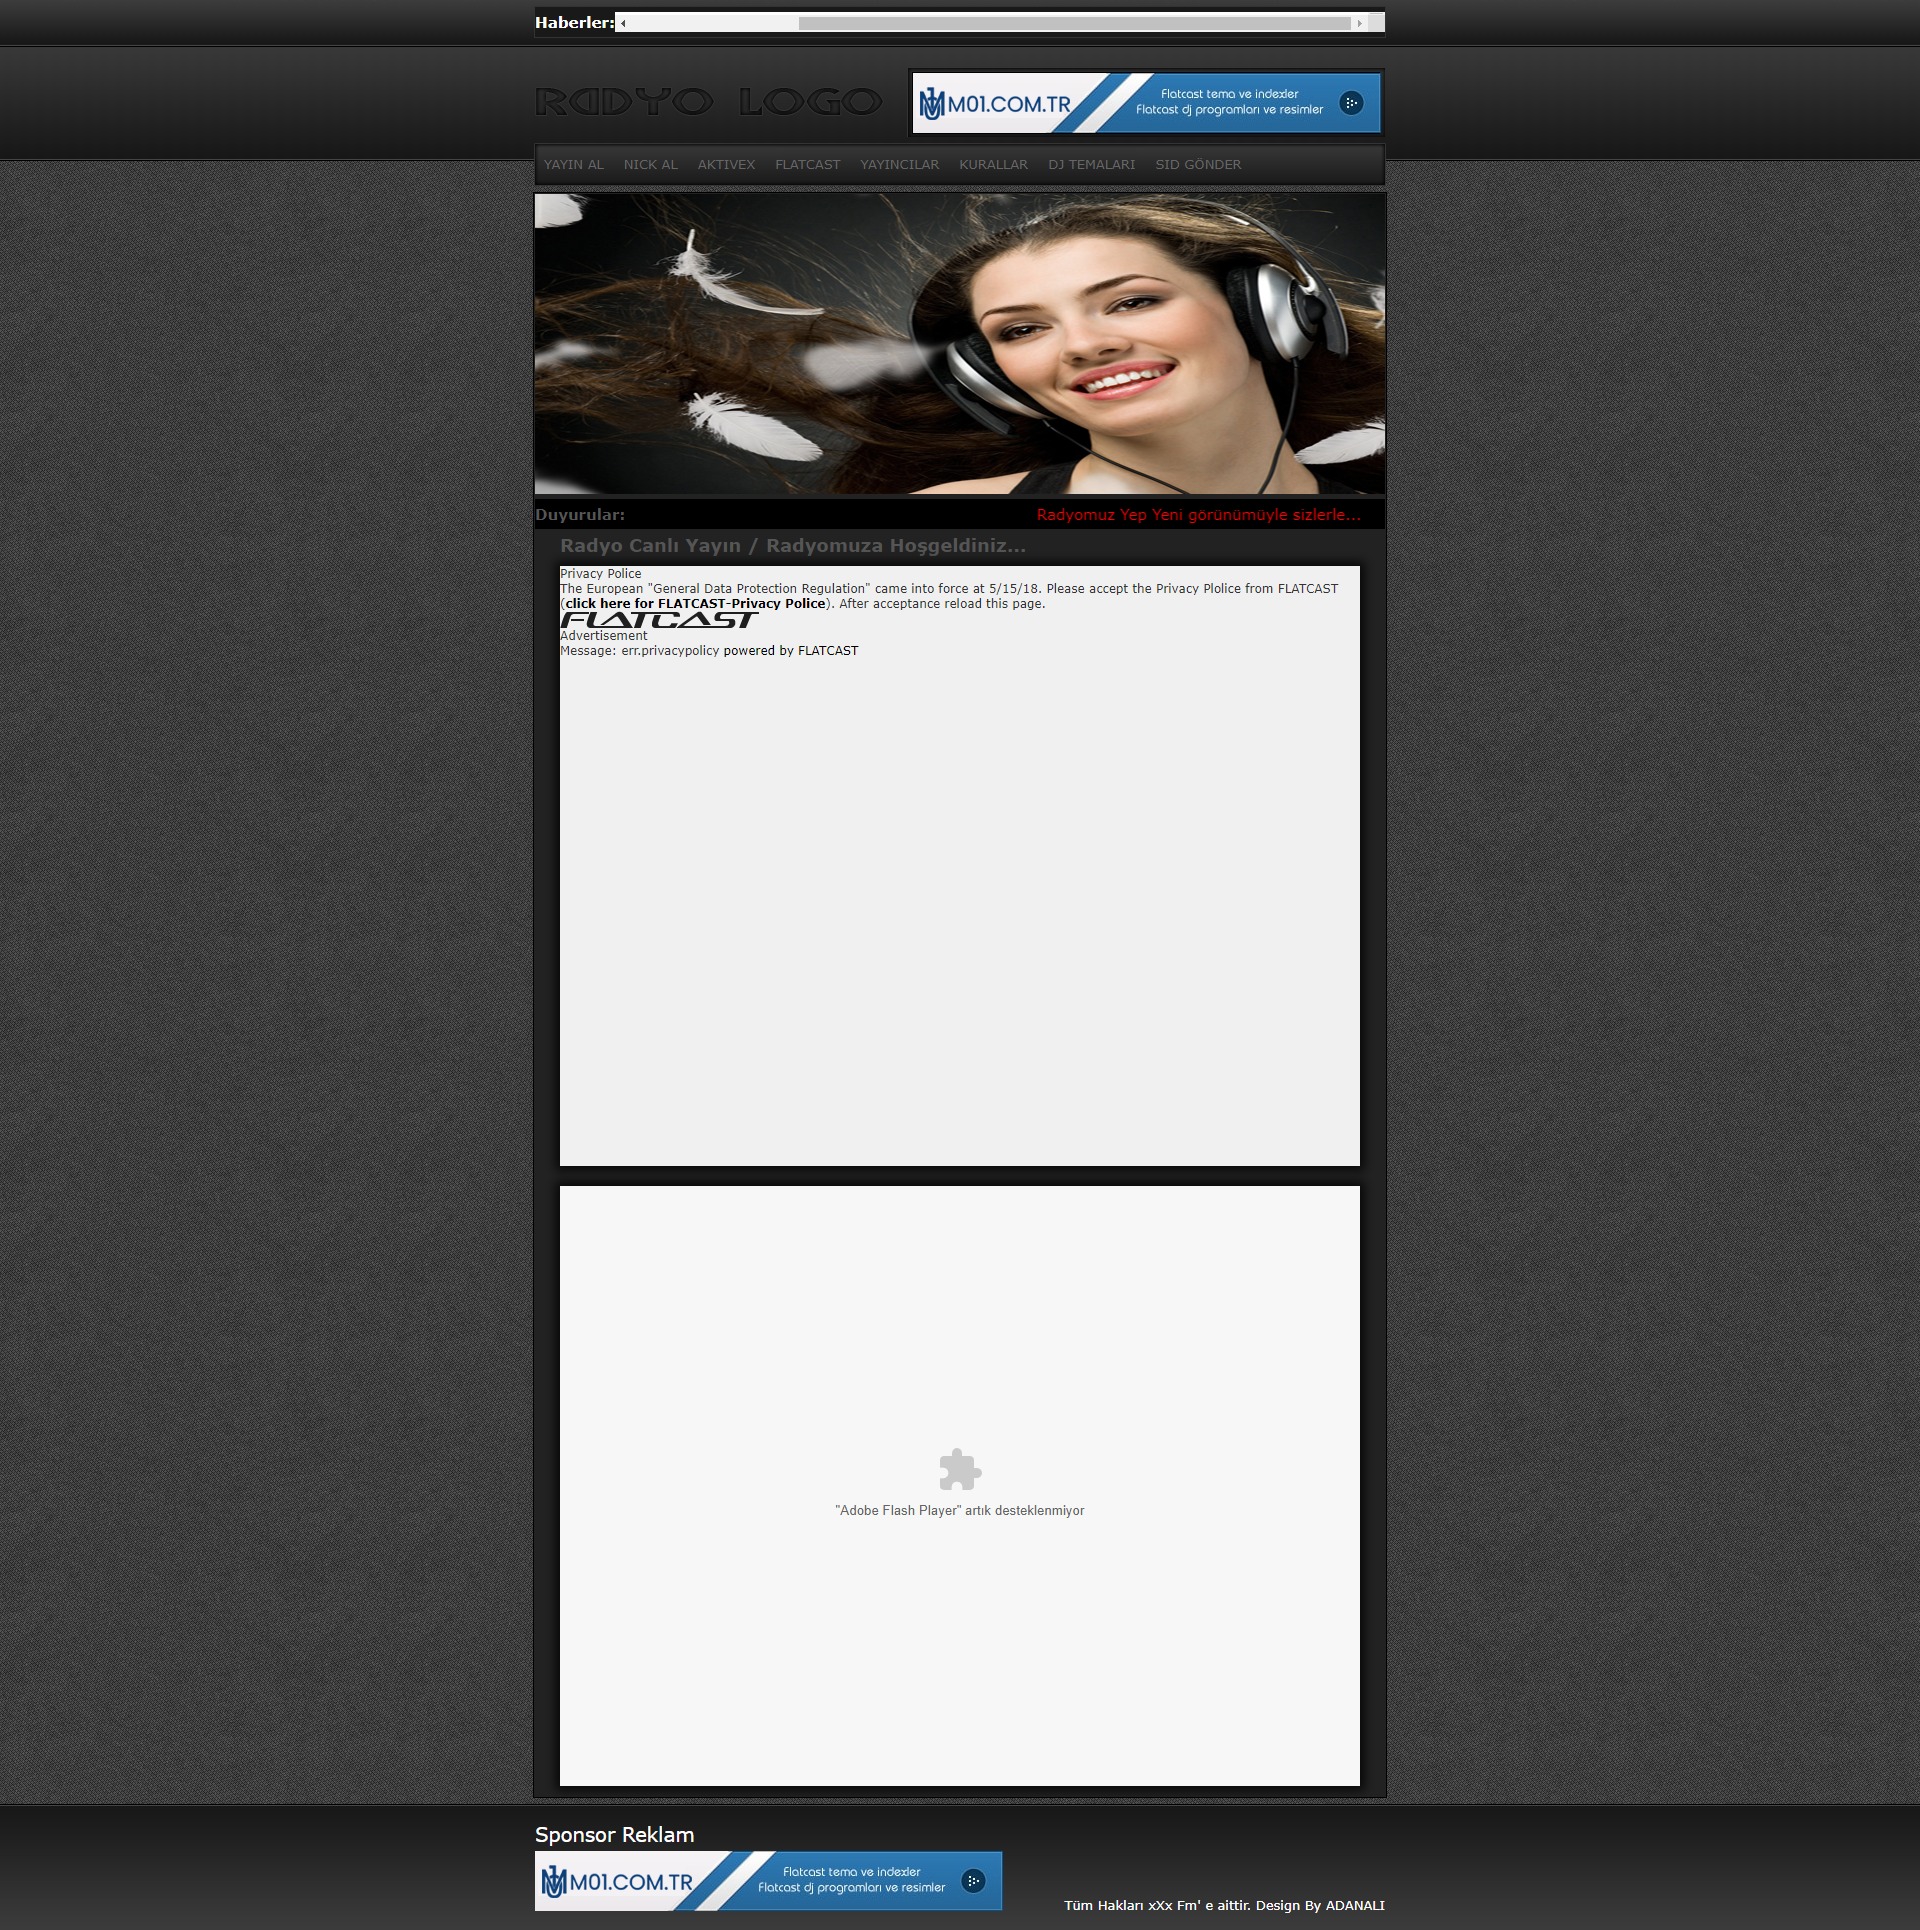The height and width of the screenshot is (1930, 1920).
Task: Click the left arrow of Haberler scrollbar
Action: [623, 23]
